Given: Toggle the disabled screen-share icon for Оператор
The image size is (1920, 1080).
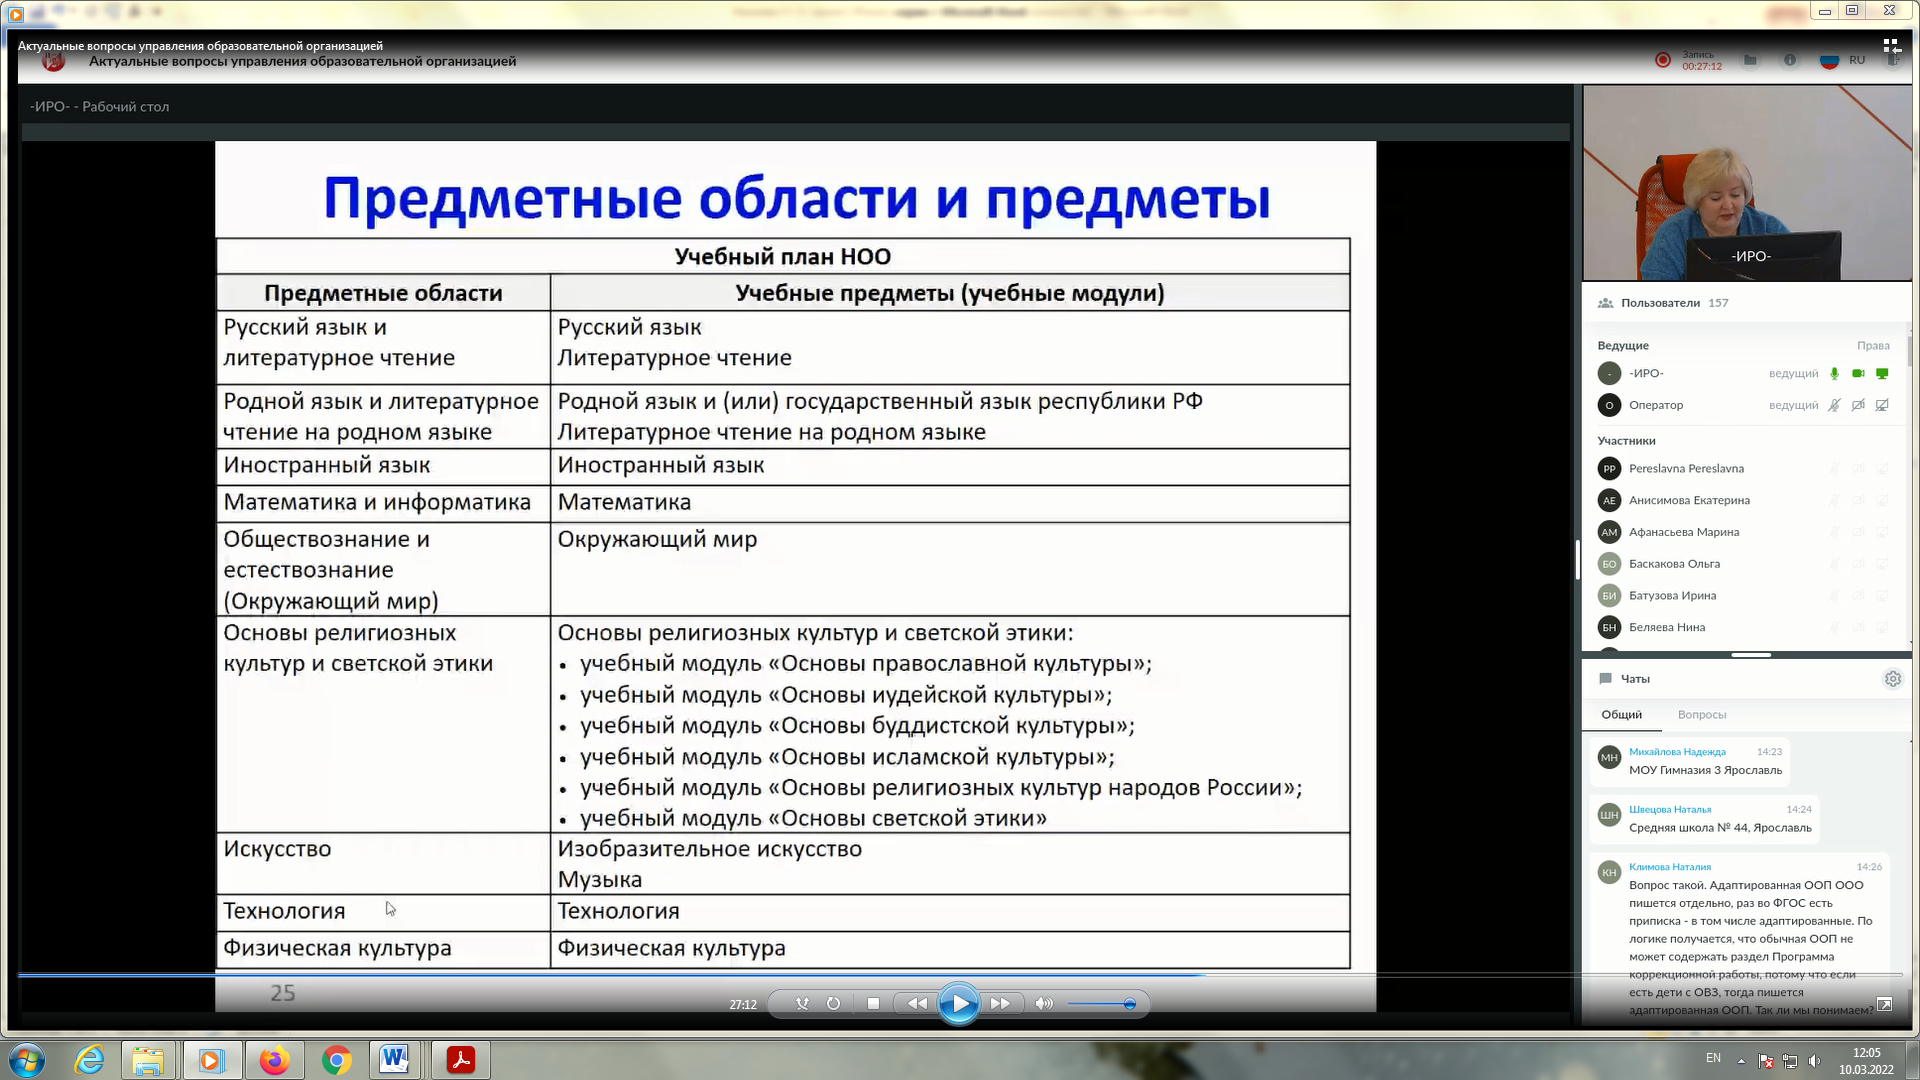Looking at the screenshot, I should (x=1882, y=405).
